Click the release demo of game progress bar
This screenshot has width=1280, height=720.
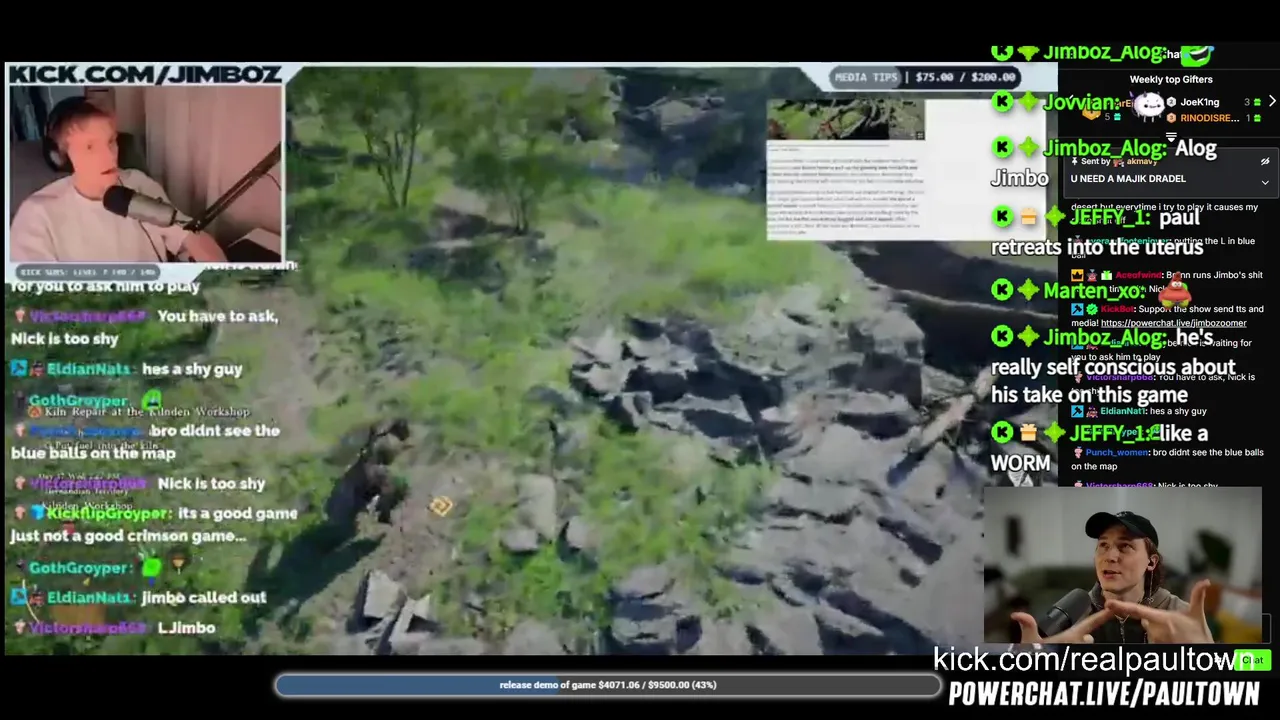coord(608,685)
